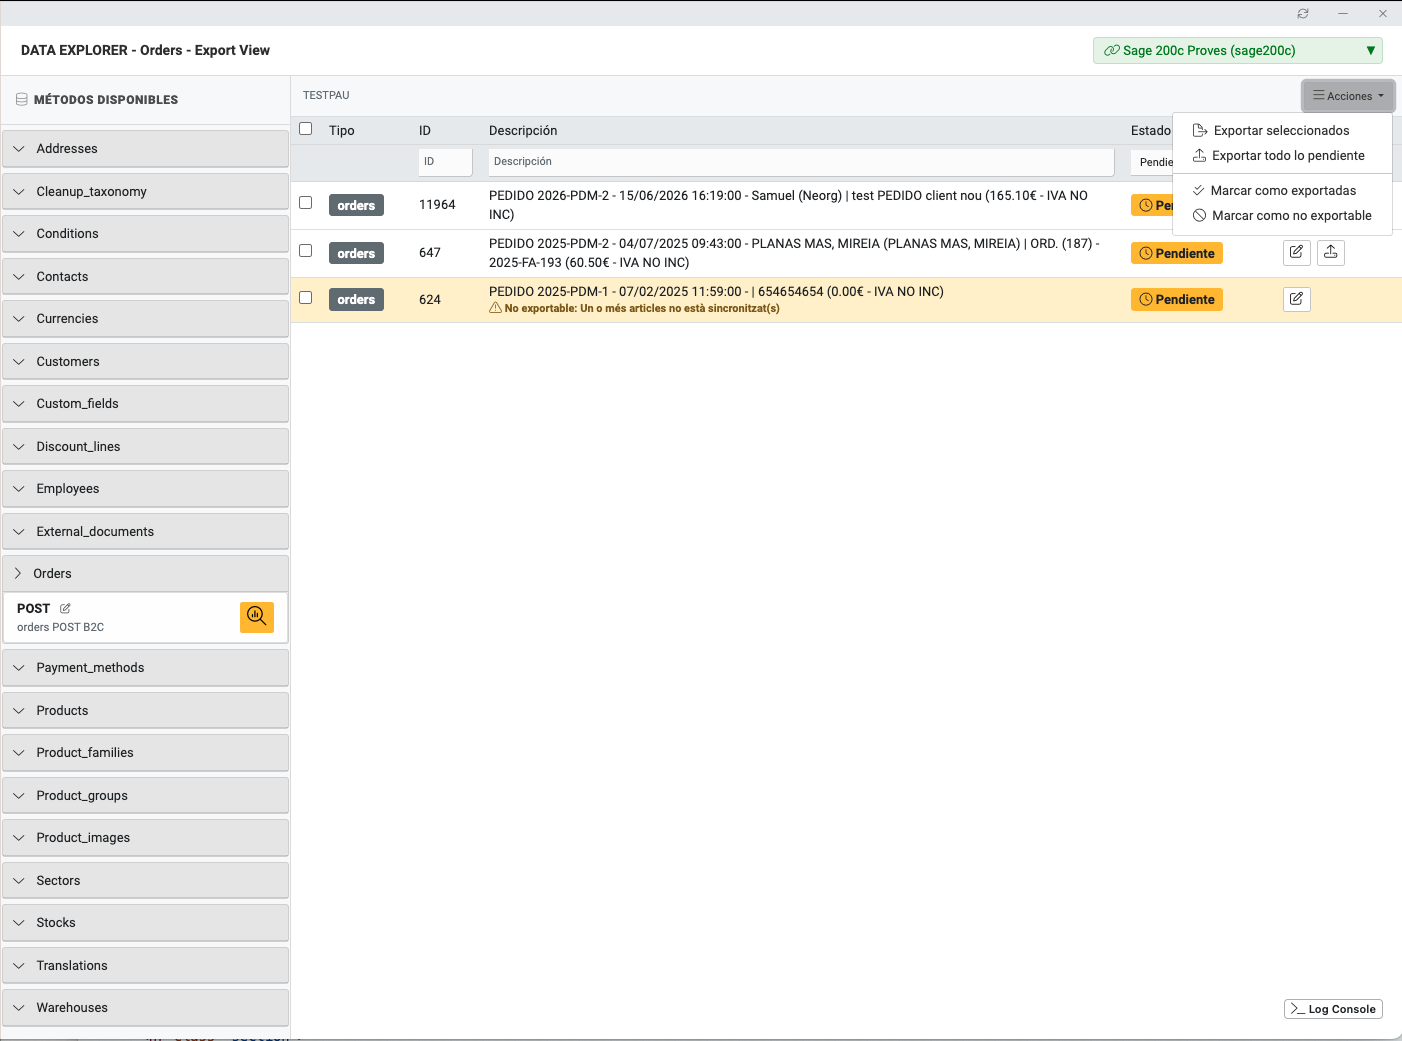Image resolution: width=1402 pixels, height=1041 pixels.
Task: Expand the Payment_methods section
Action: coord(146,667)
